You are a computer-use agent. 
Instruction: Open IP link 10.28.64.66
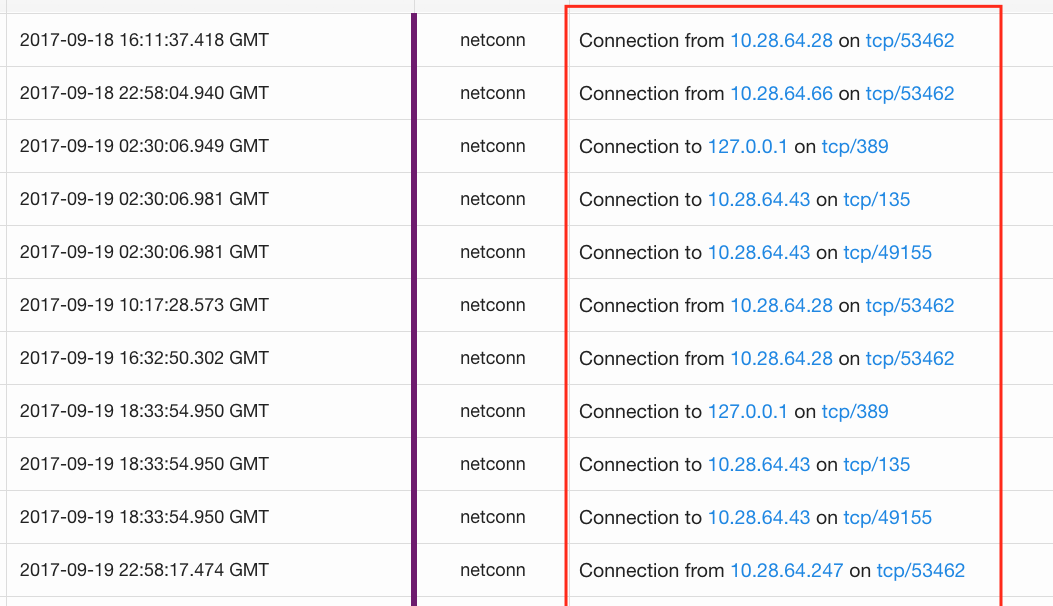click(x=781, y=94)
